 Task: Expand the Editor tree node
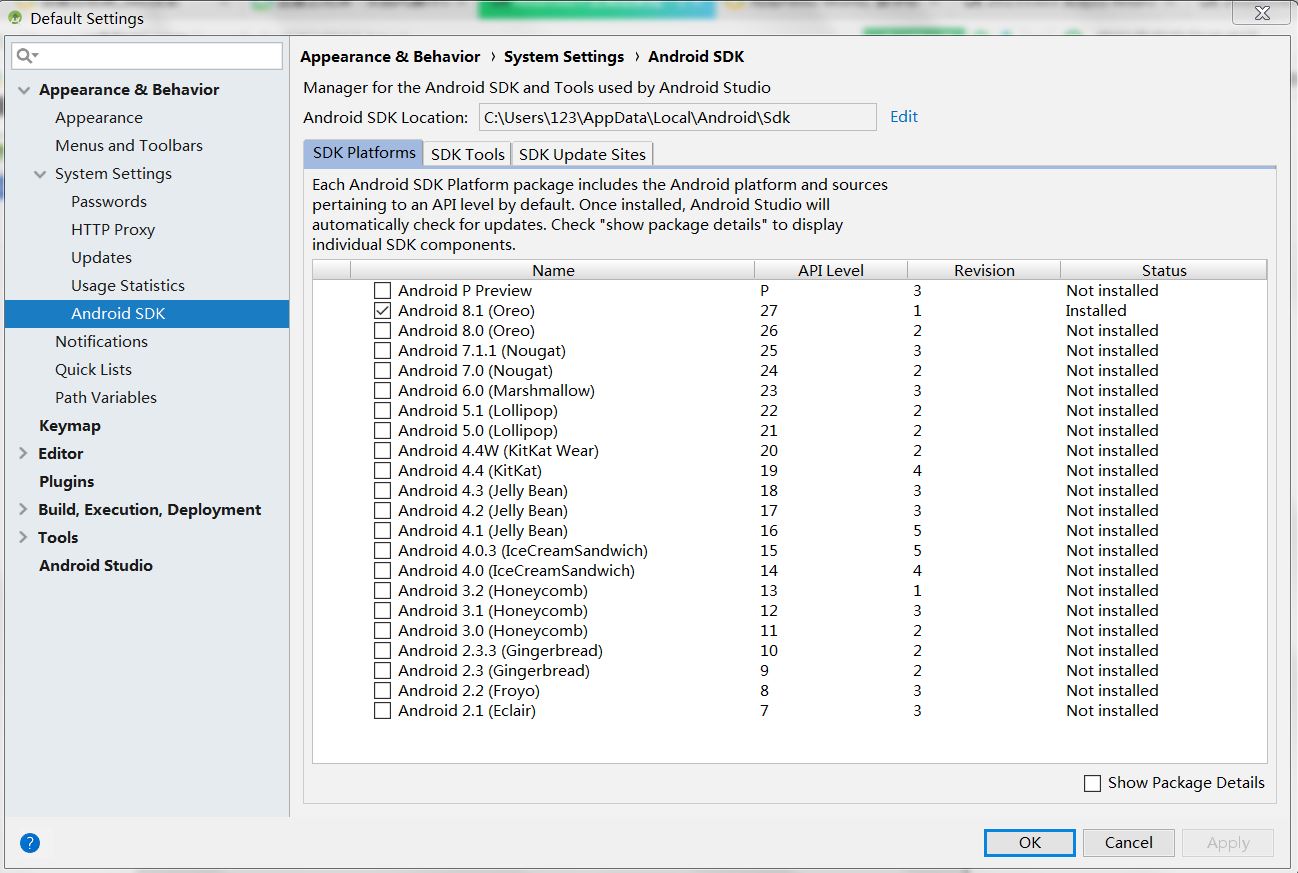point(23,454)
